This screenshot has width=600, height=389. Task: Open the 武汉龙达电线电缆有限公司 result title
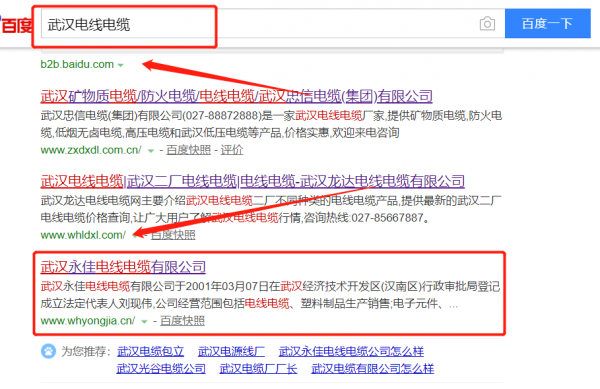tap(253, 181)
